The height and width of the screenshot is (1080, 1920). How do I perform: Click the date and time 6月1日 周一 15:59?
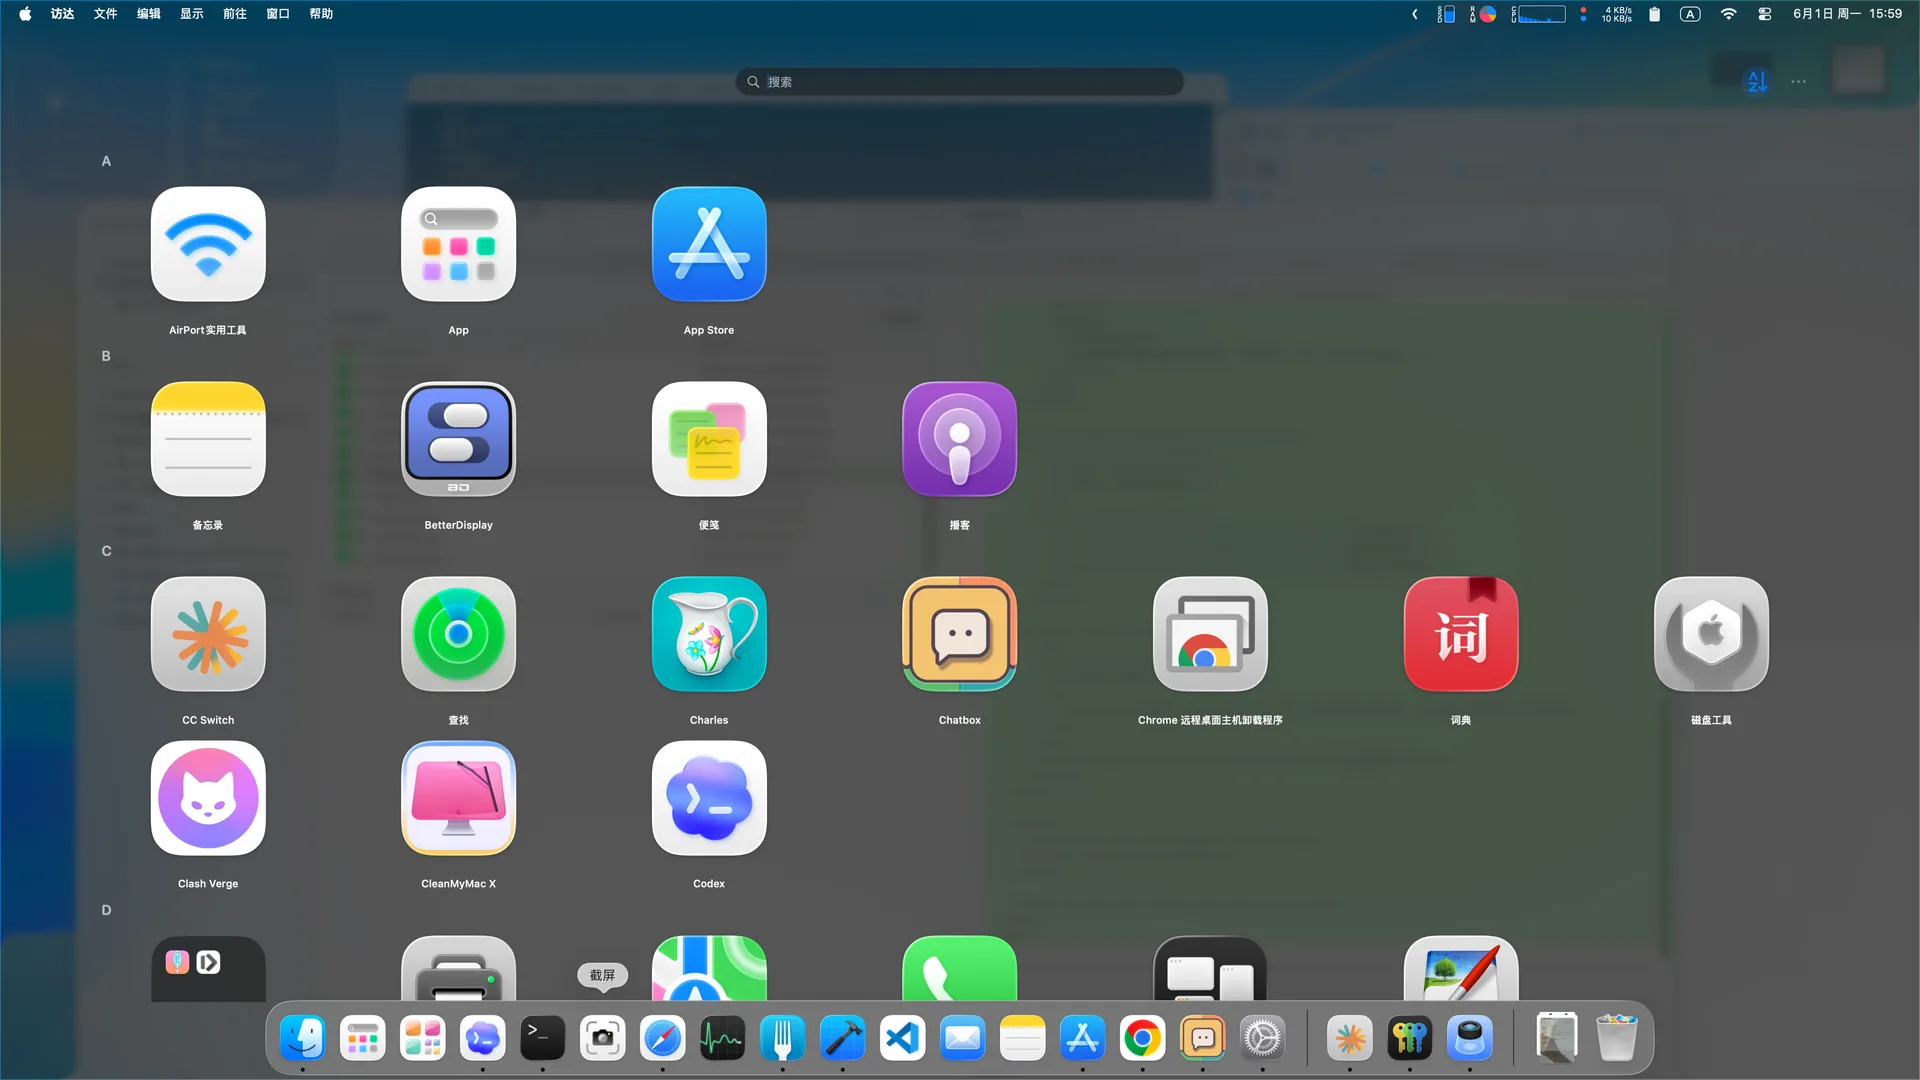click(1847, 13)
